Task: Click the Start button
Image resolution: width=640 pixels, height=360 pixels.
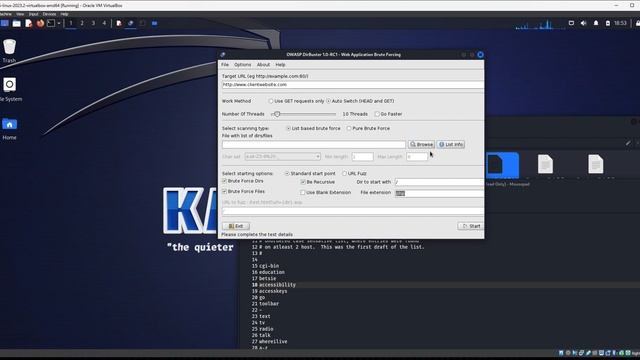Action: coord(470,226)
